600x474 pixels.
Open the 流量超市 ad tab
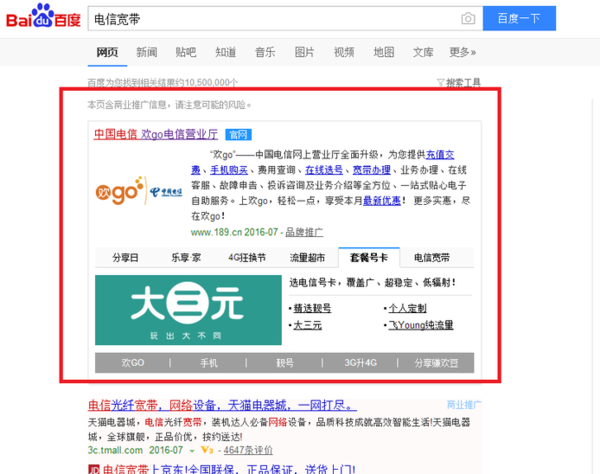point(307,258)
